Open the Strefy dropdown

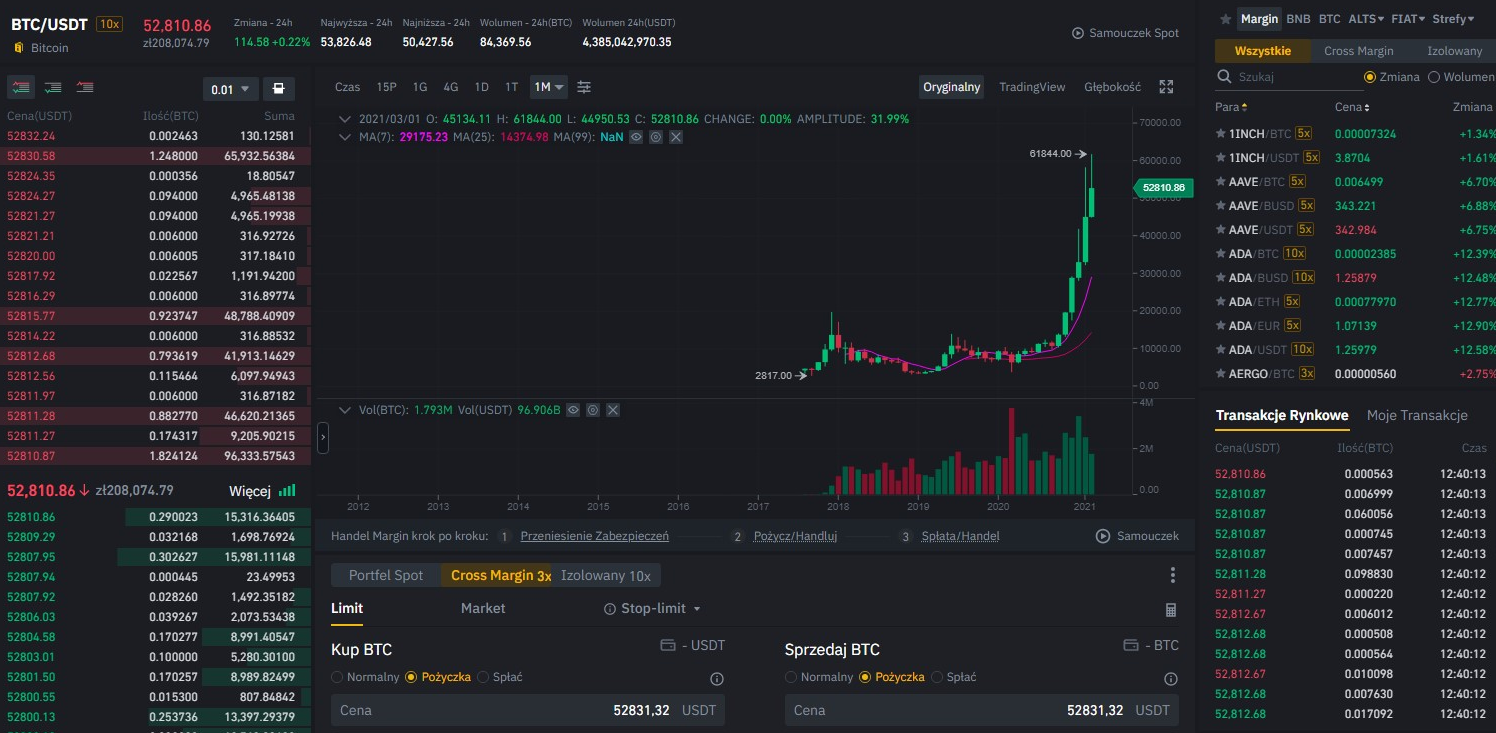point(1454,19)
